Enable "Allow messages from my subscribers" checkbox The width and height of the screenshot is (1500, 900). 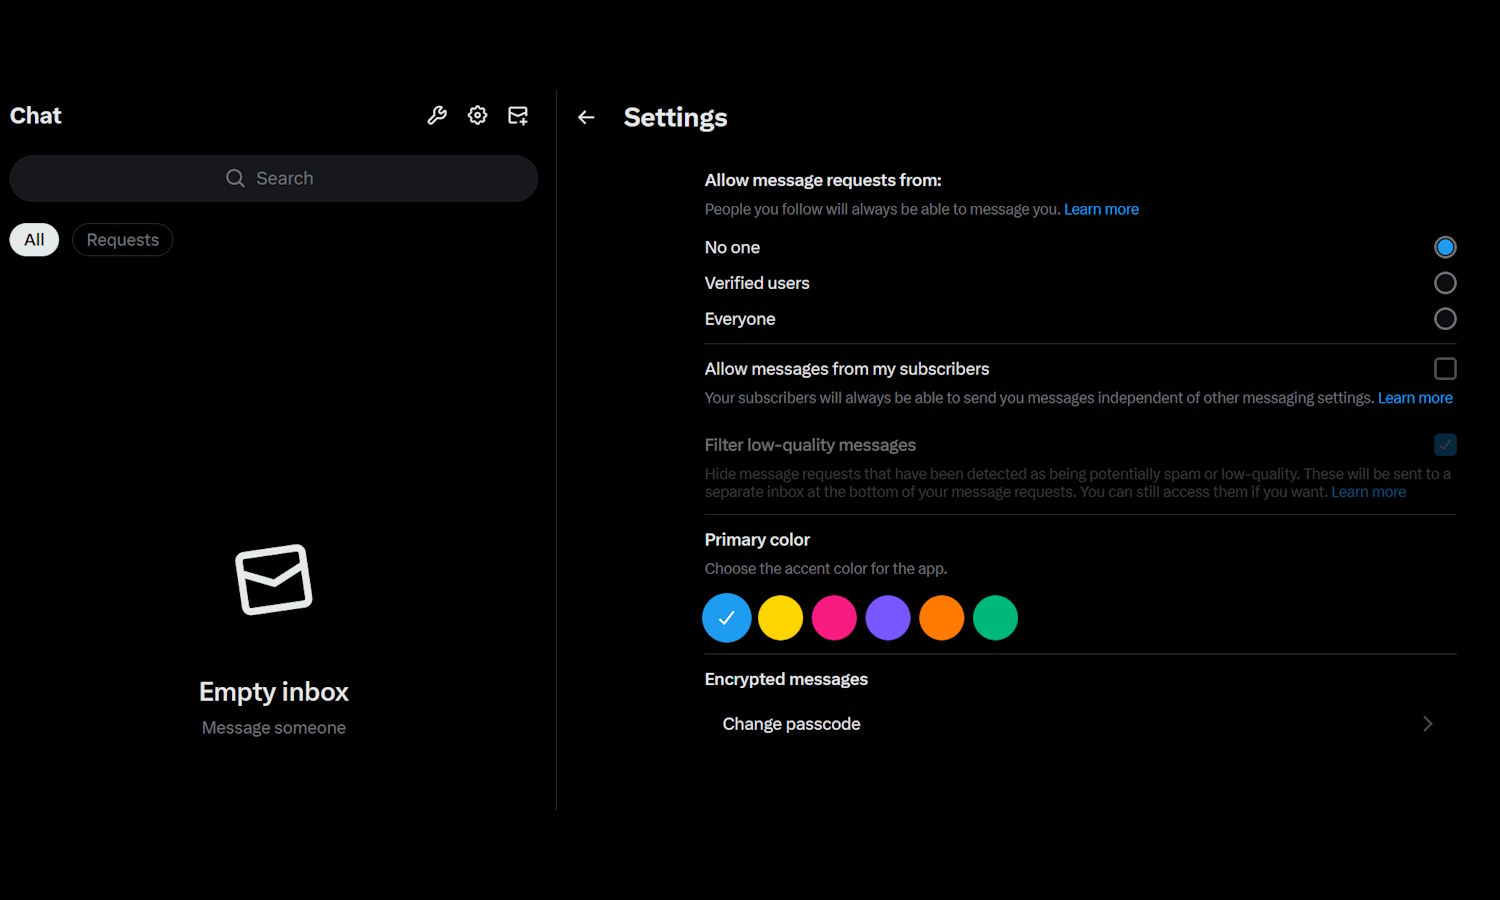1445,369
